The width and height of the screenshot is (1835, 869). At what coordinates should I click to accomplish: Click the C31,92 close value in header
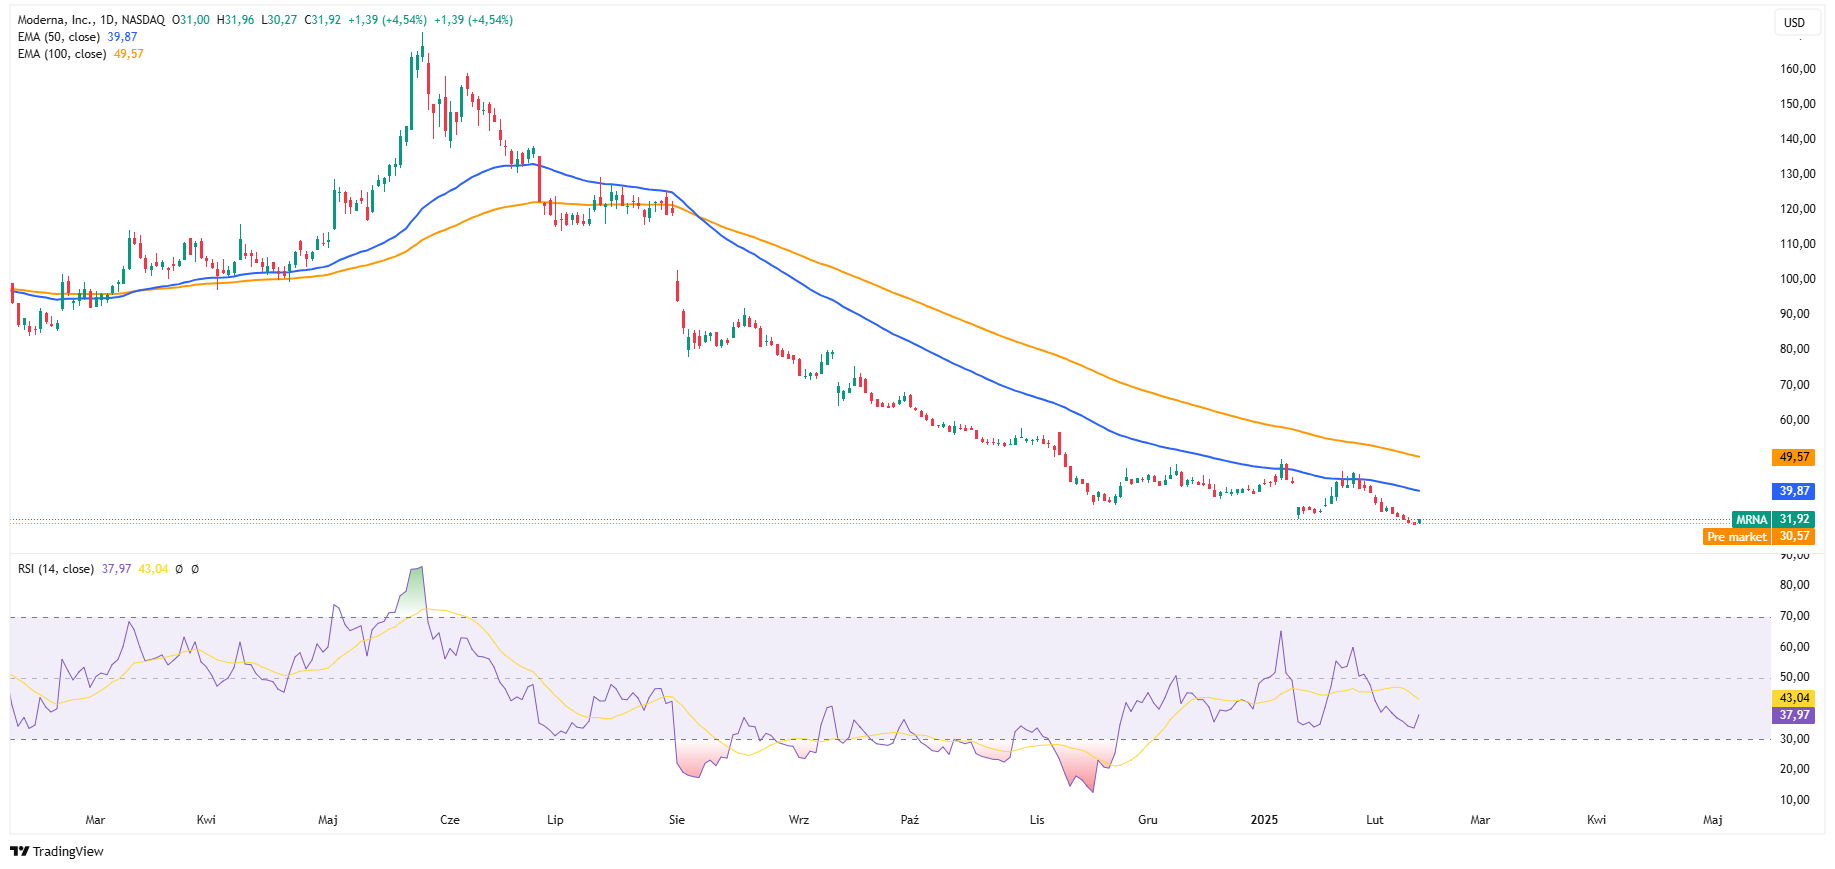(x=323, y=20)
